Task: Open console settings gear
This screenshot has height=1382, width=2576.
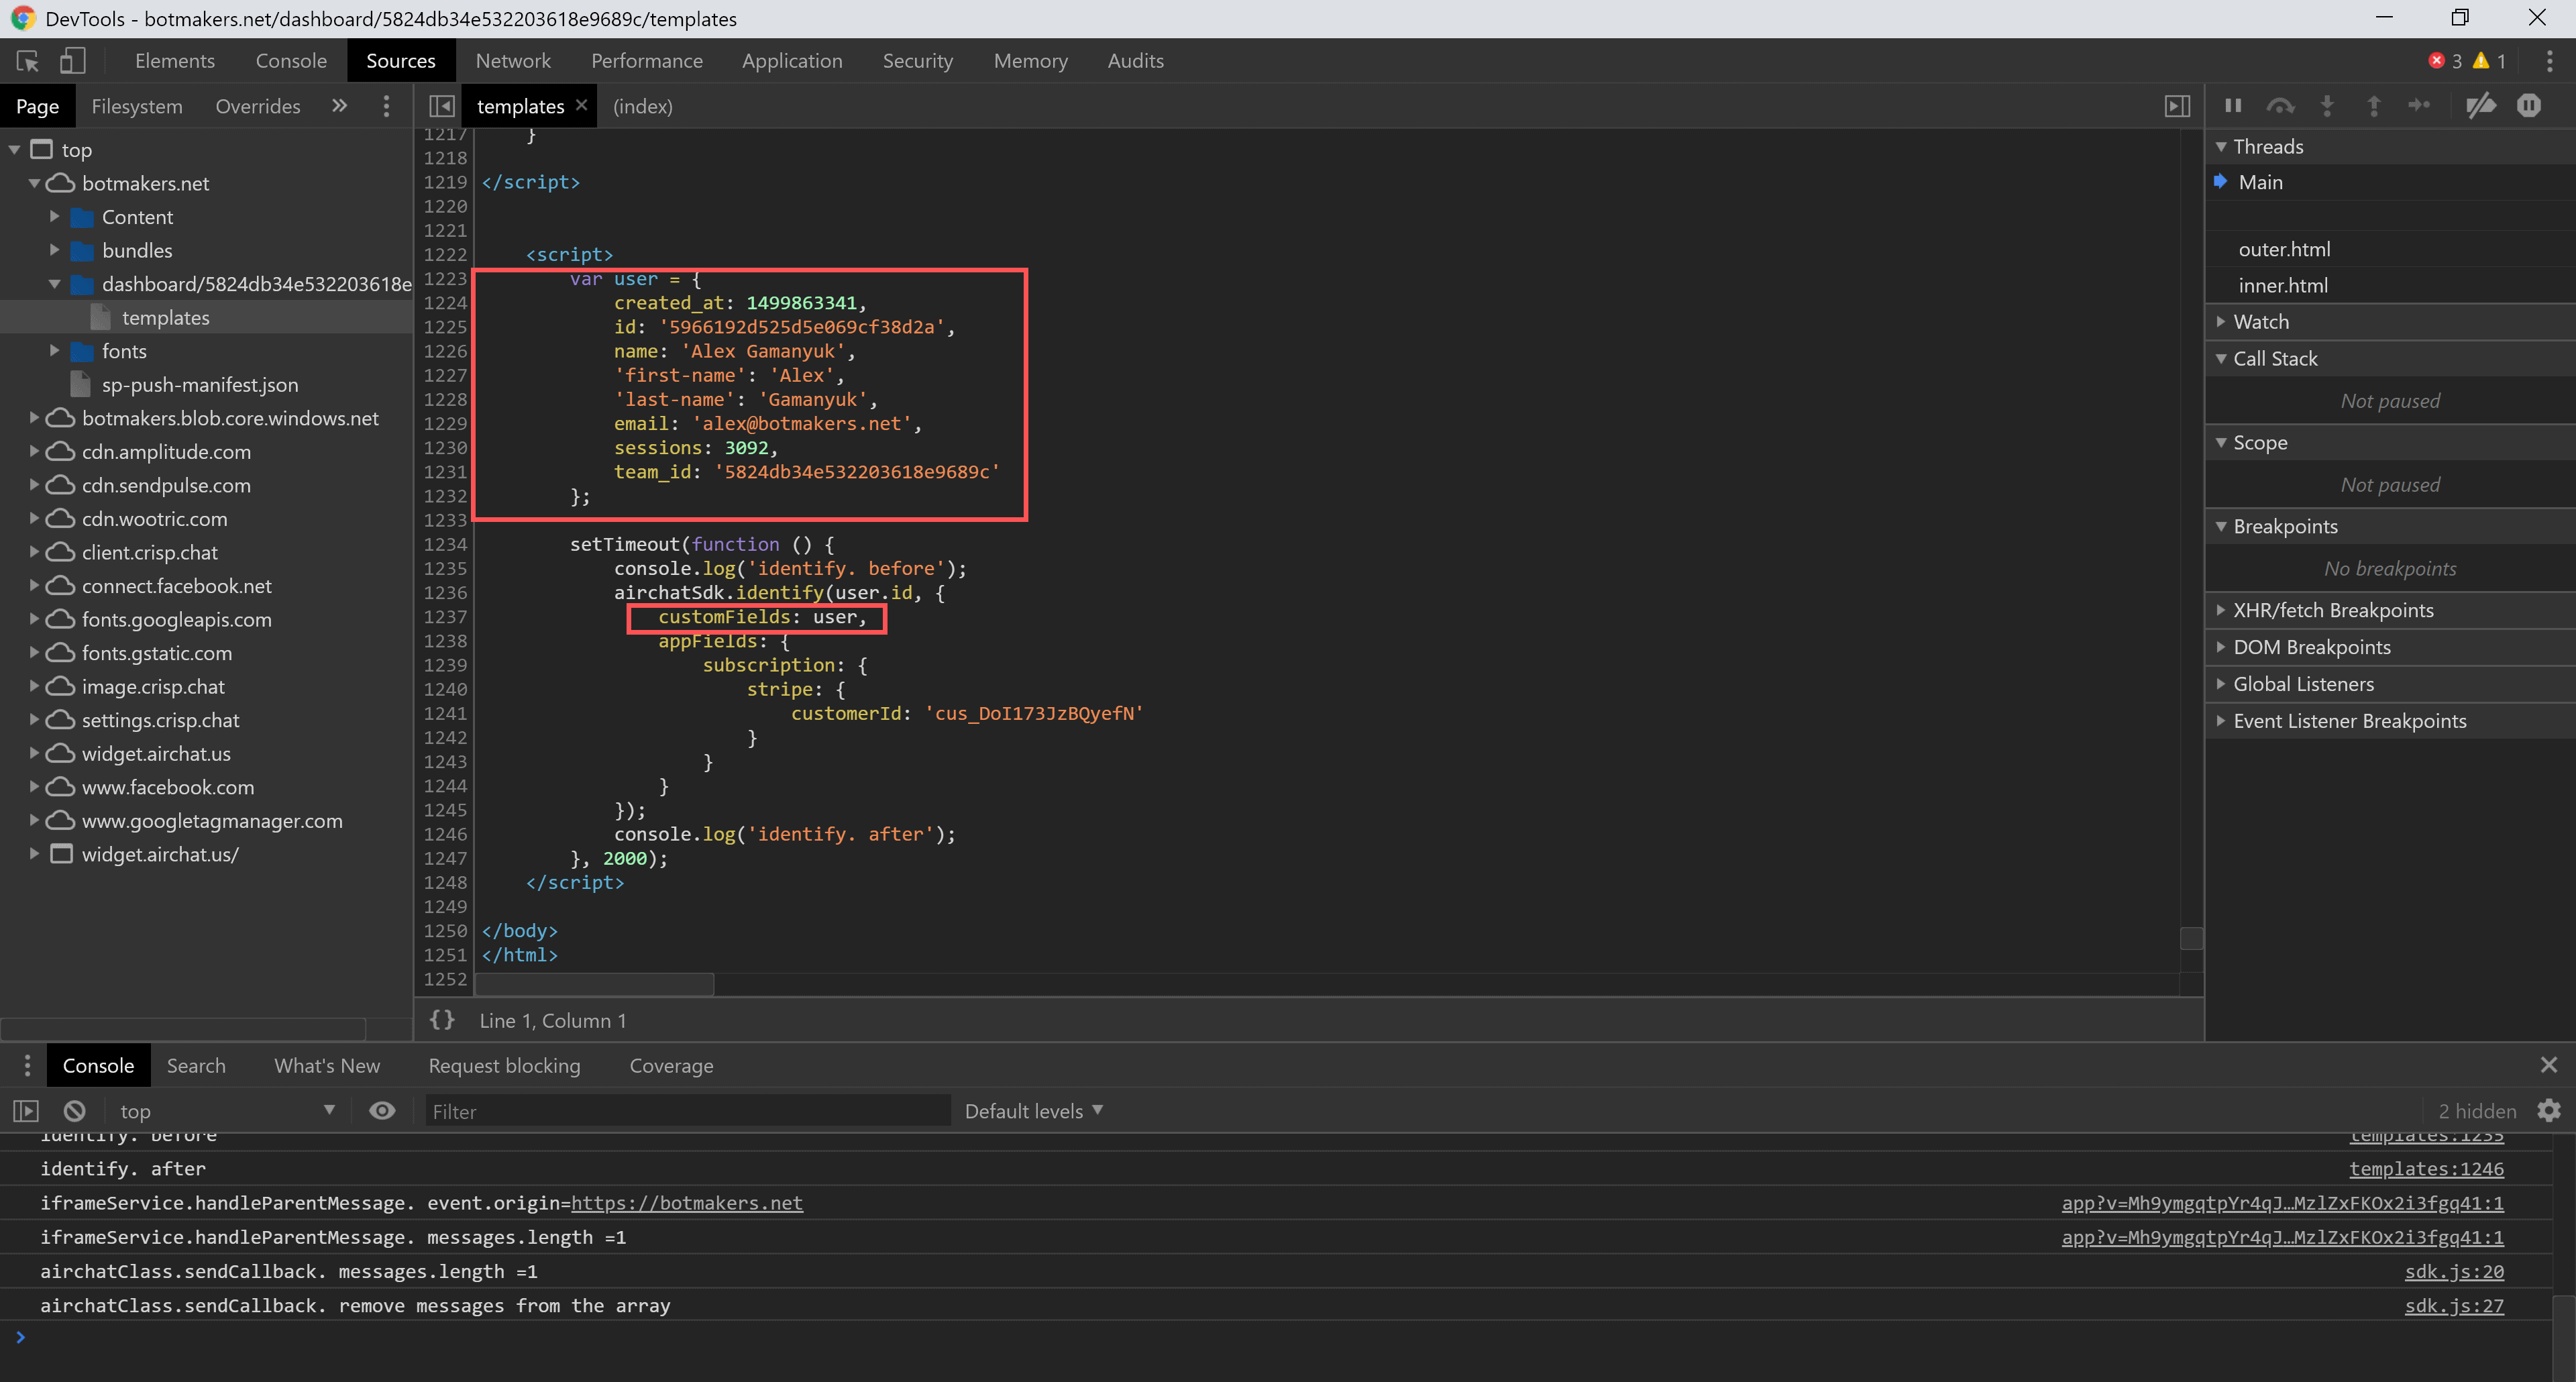Action: 2549,1111
